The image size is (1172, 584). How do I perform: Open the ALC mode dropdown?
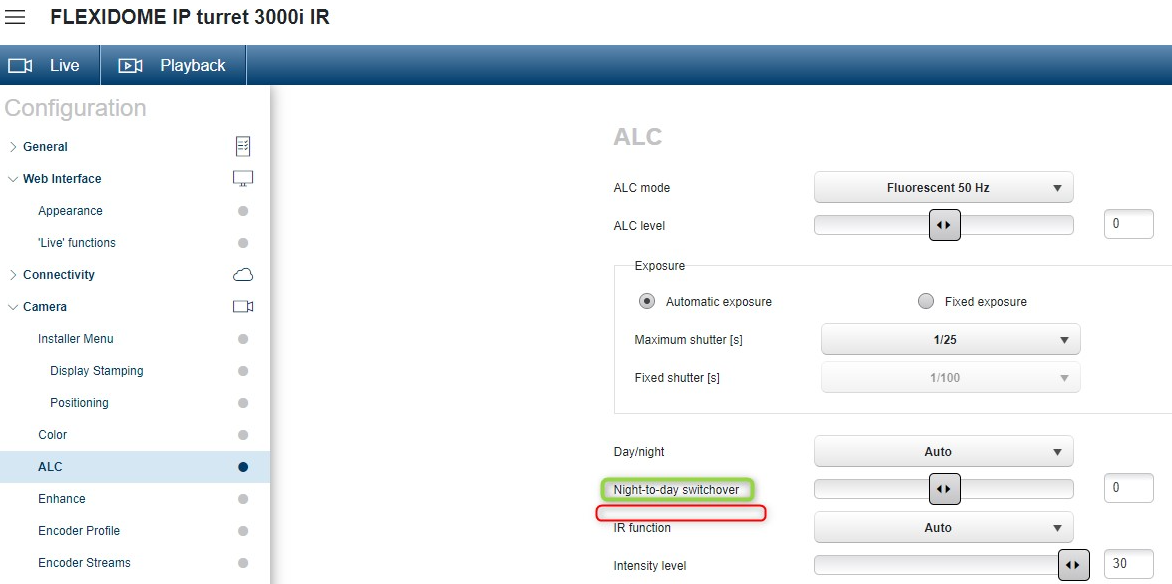(943, 188)
